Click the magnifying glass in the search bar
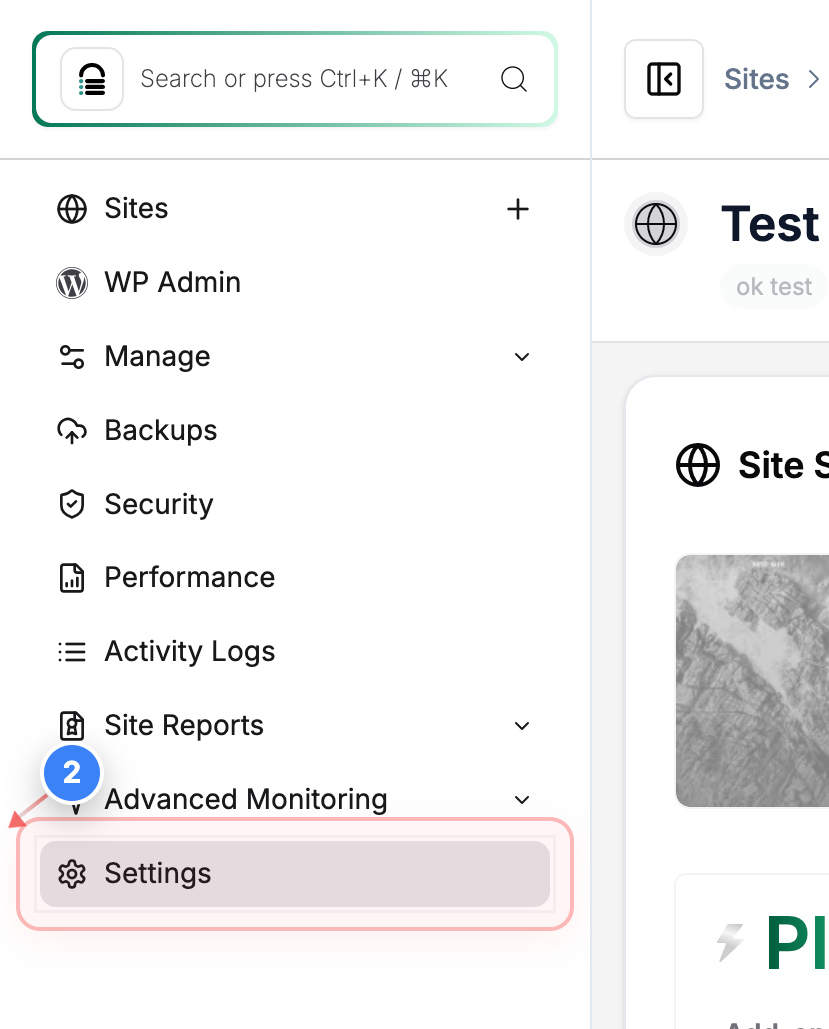This screenshot has width=829, height=1029. pyautogui.click(x=513, y=79)
